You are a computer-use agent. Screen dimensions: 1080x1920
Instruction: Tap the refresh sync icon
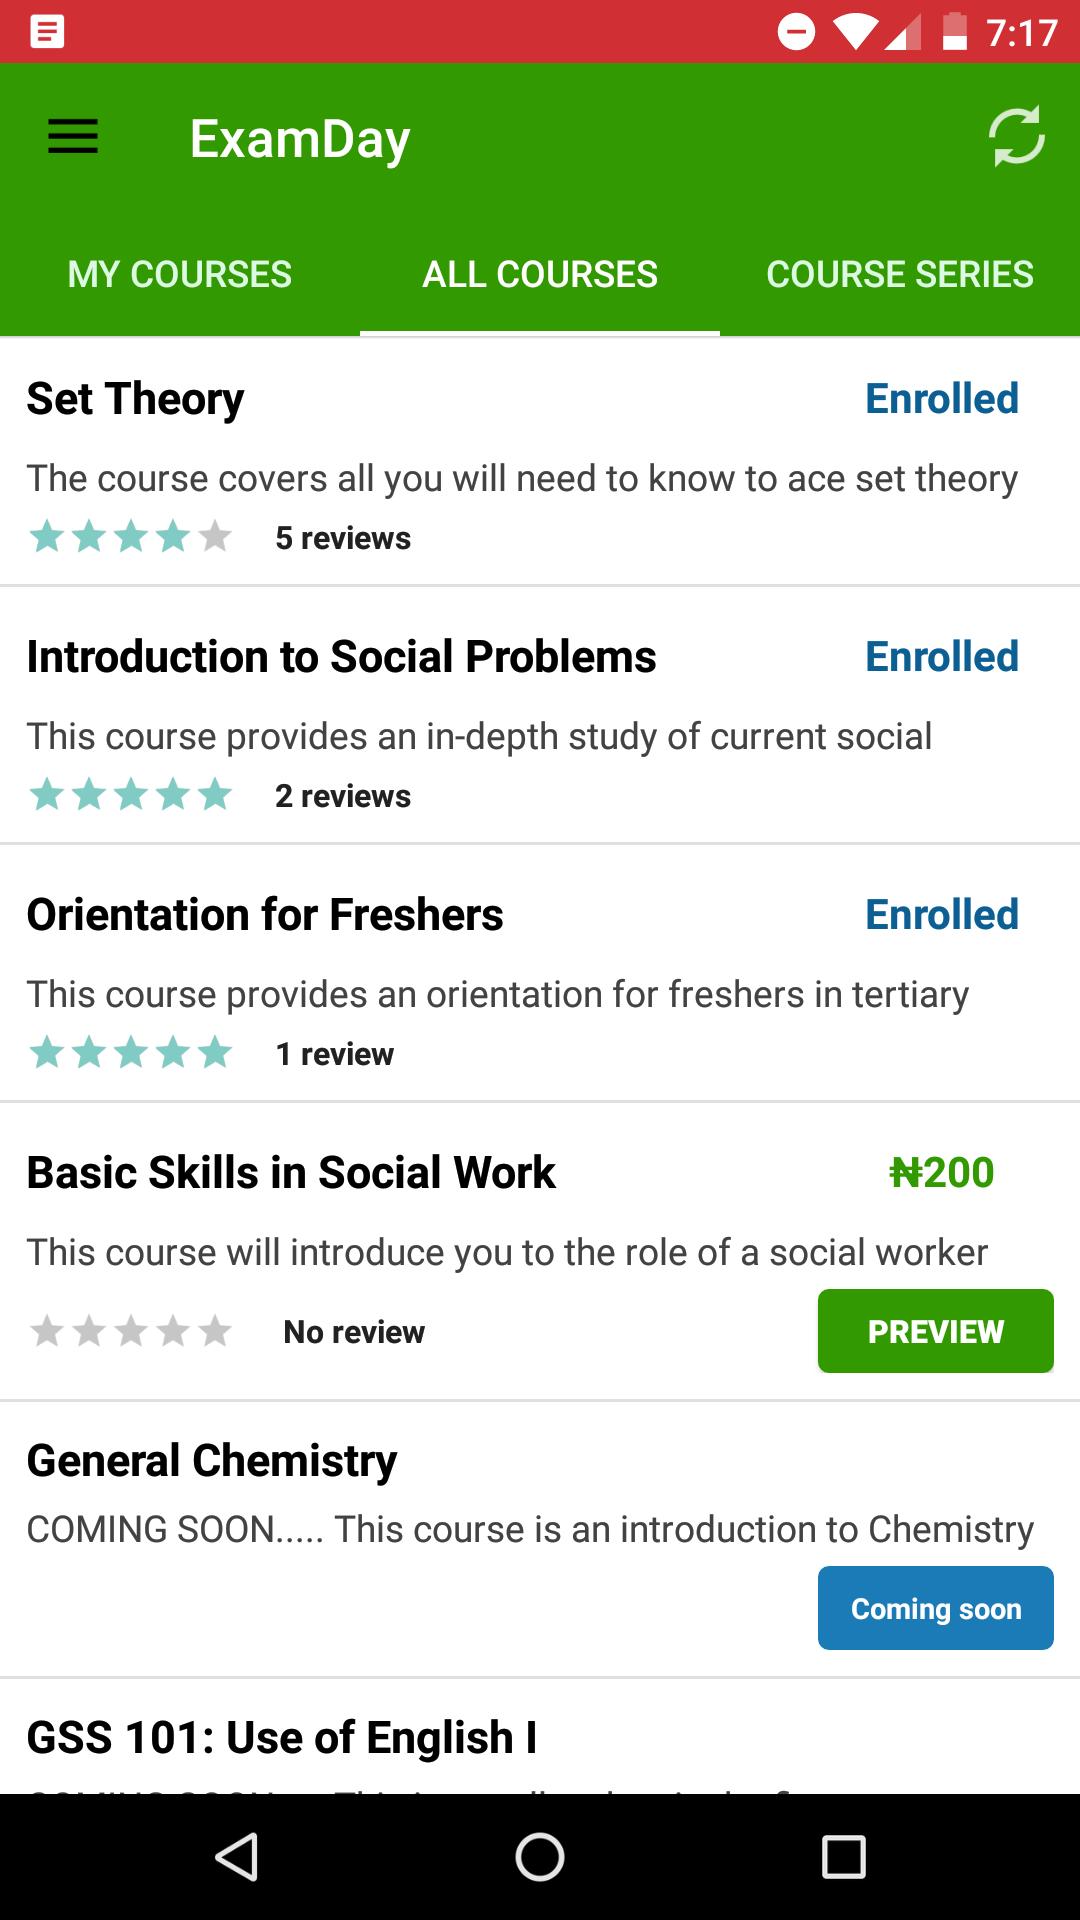(1016, 136)
